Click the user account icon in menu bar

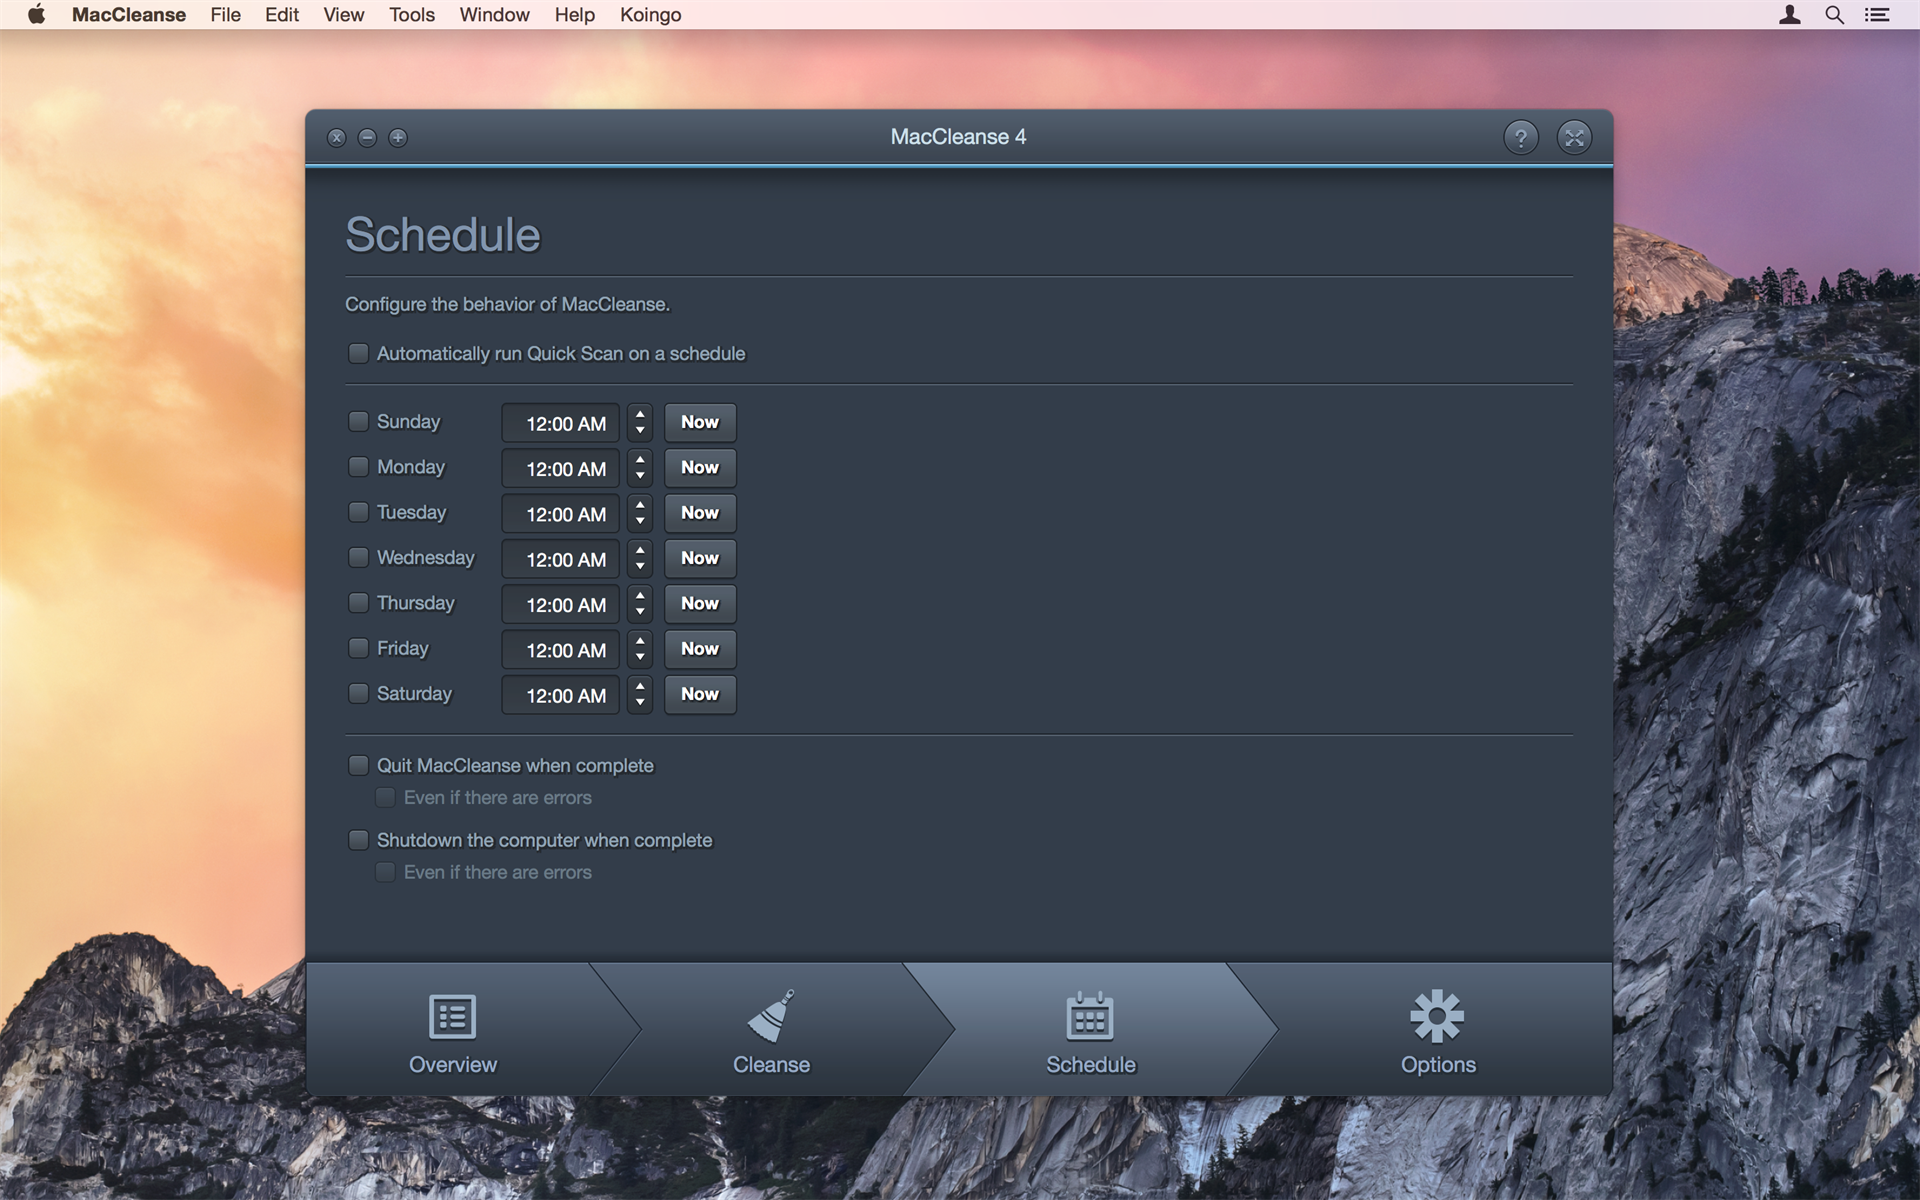pos(1790,14)
